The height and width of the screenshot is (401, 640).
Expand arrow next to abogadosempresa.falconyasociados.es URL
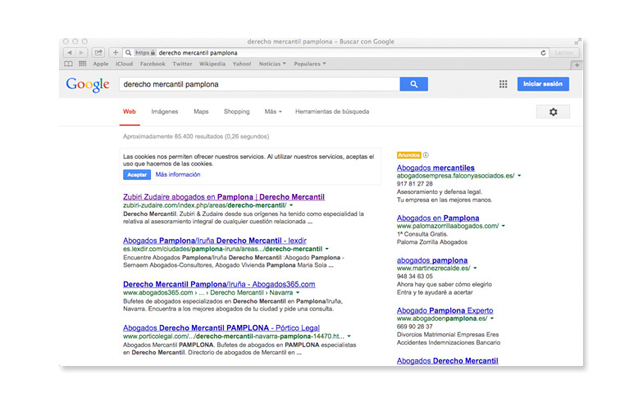(x=519, y=176)
